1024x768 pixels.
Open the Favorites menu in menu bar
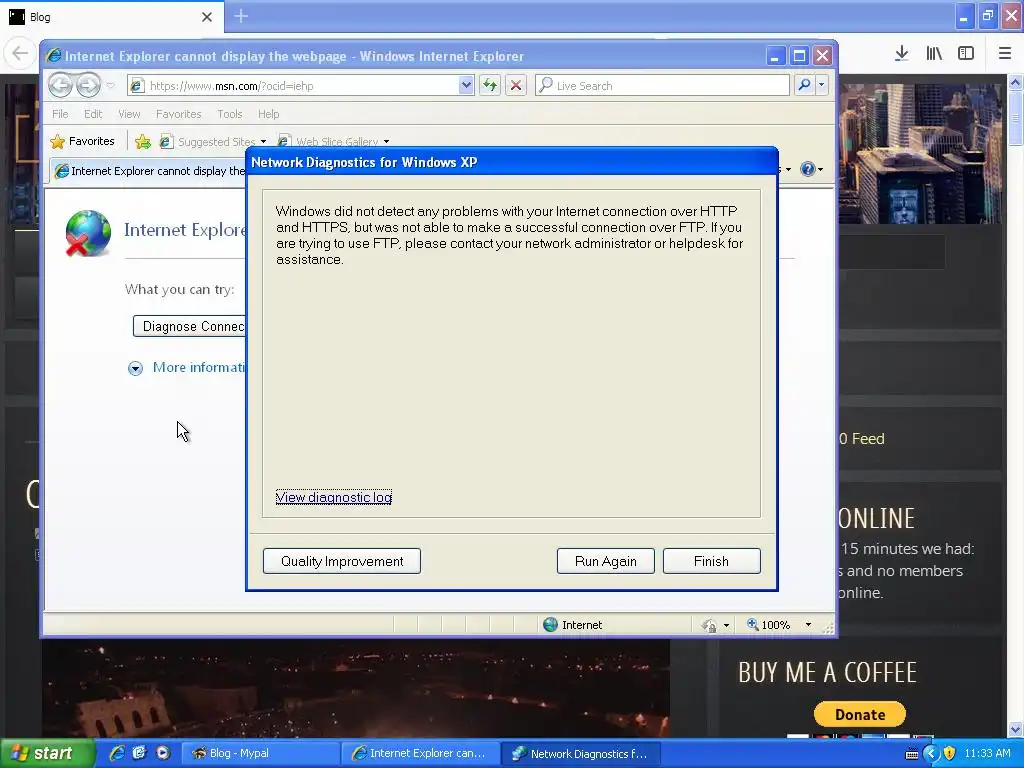(178, 114)
